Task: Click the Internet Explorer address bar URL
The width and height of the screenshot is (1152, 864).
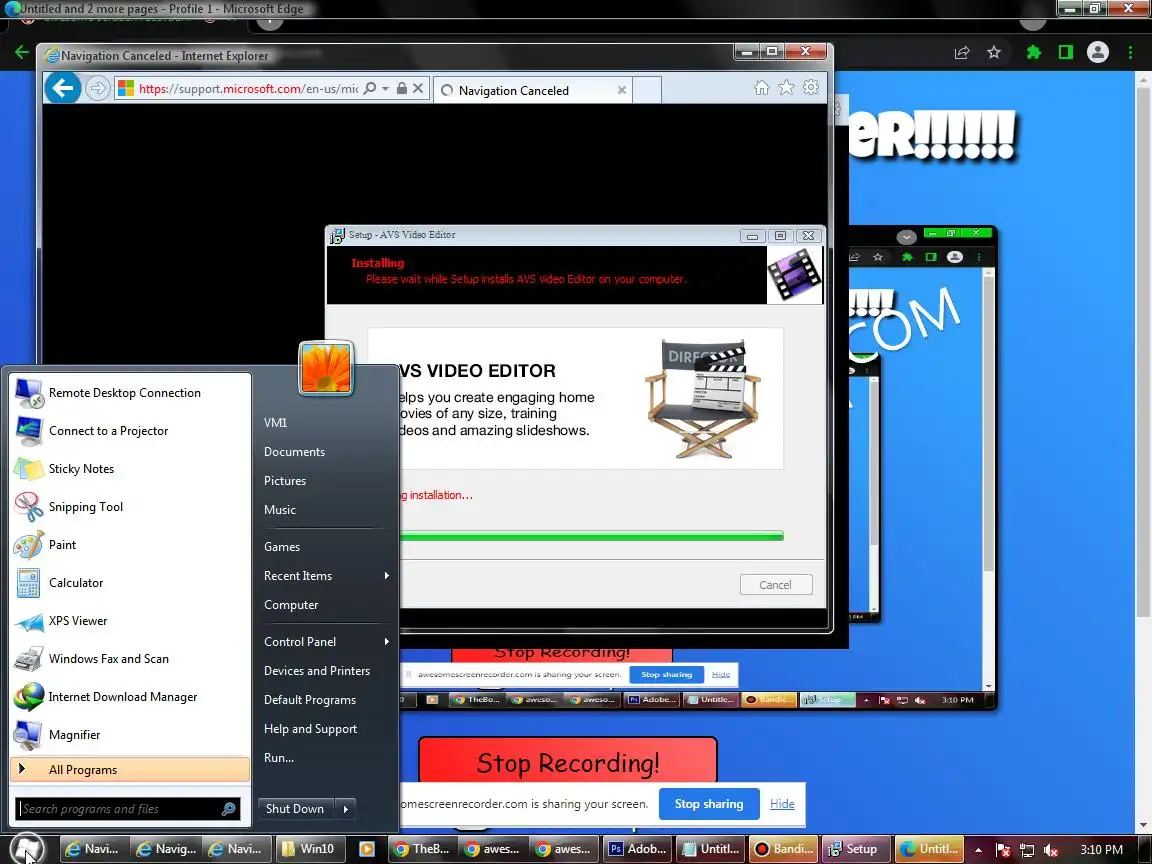Action: tap(248, 89)
